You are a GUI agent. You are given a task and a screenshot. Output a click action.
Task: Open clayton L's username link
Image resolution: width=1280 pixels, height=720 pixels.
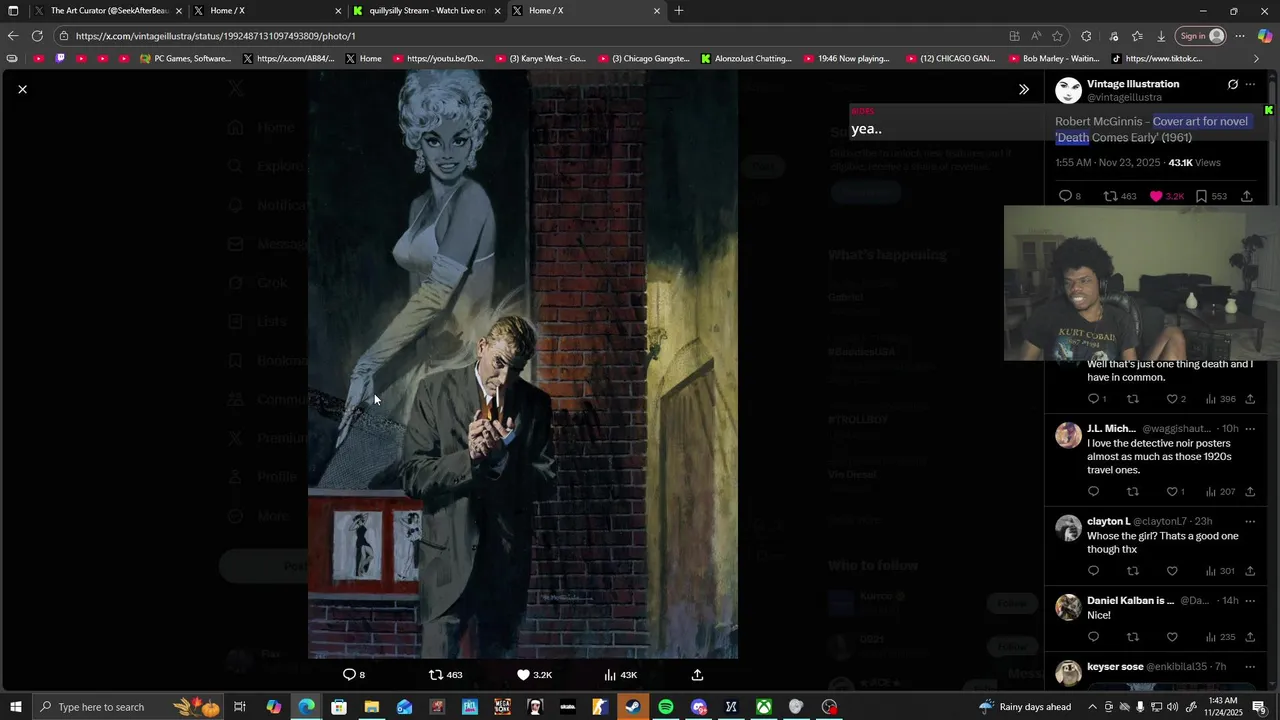pos(1108,522)
